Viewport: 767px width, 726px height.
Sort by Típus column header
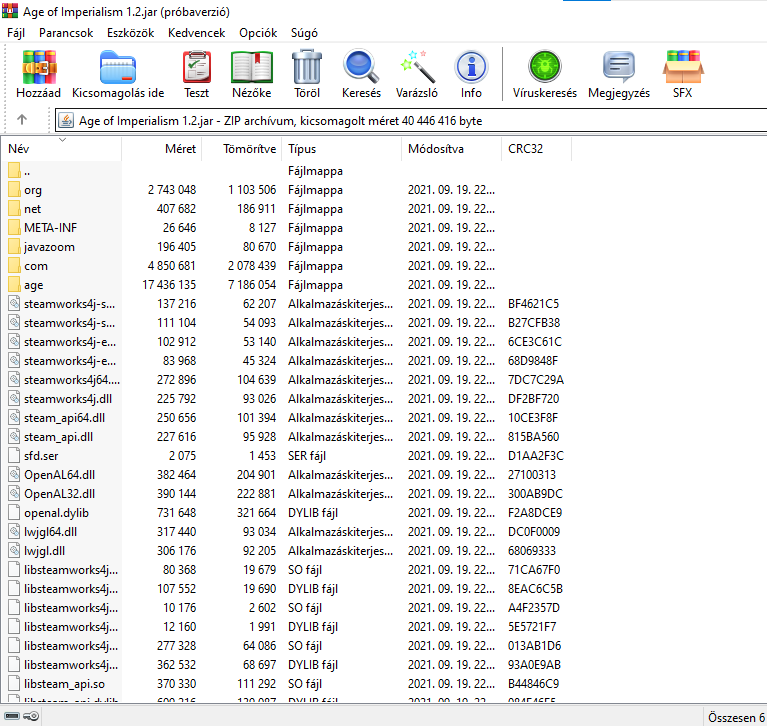(x=341, y=149)
